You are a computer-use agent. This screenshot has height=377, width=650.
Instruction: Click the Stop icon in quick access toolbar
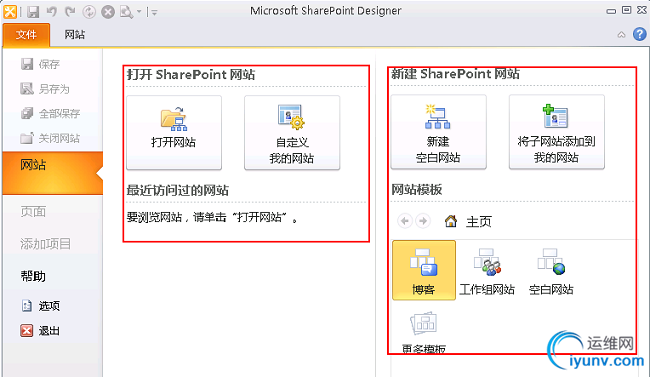tap(108, 12)
